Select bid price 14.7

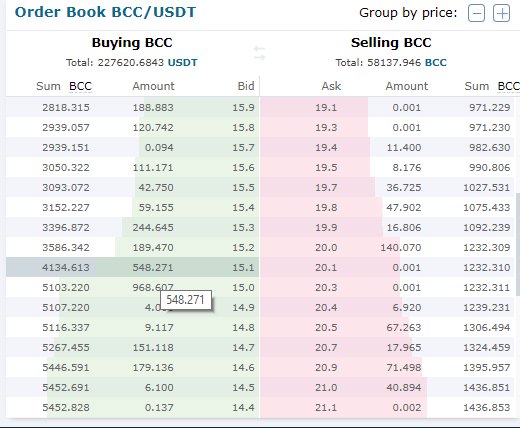coord(243,347)
